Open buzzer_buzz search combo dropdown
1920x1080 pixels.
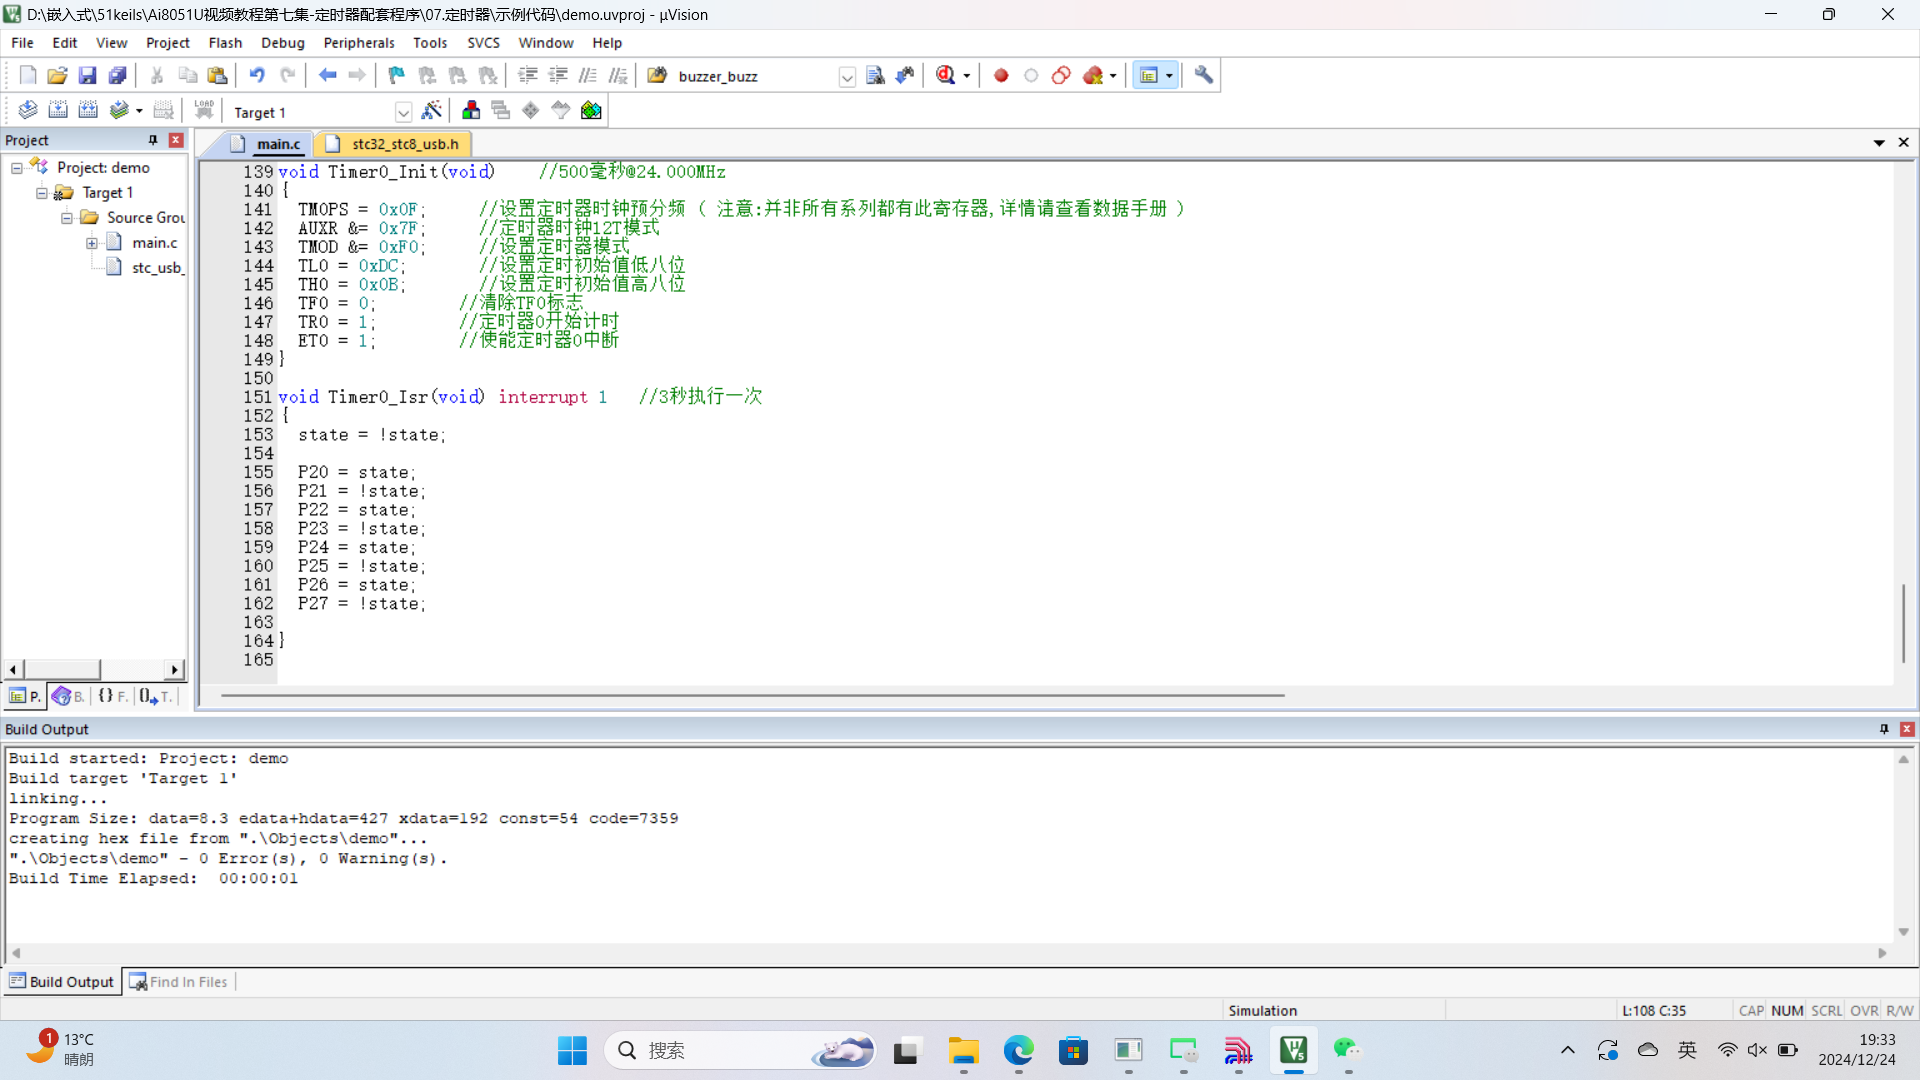click(847, 77)
